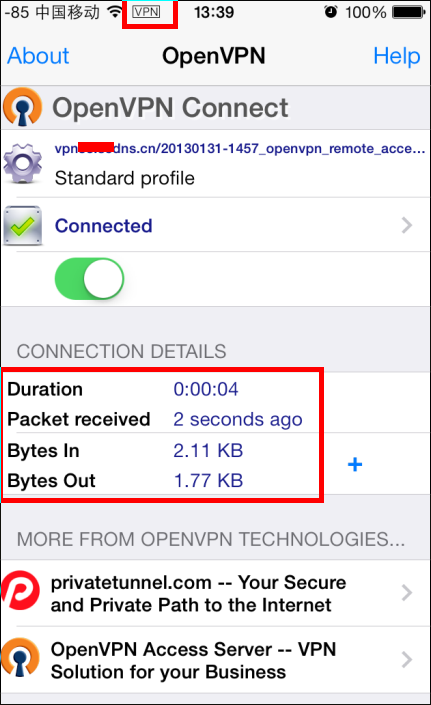Tap the Wi-Fi signal icon in status bar
431x705 pixels.
coord(116,12)
